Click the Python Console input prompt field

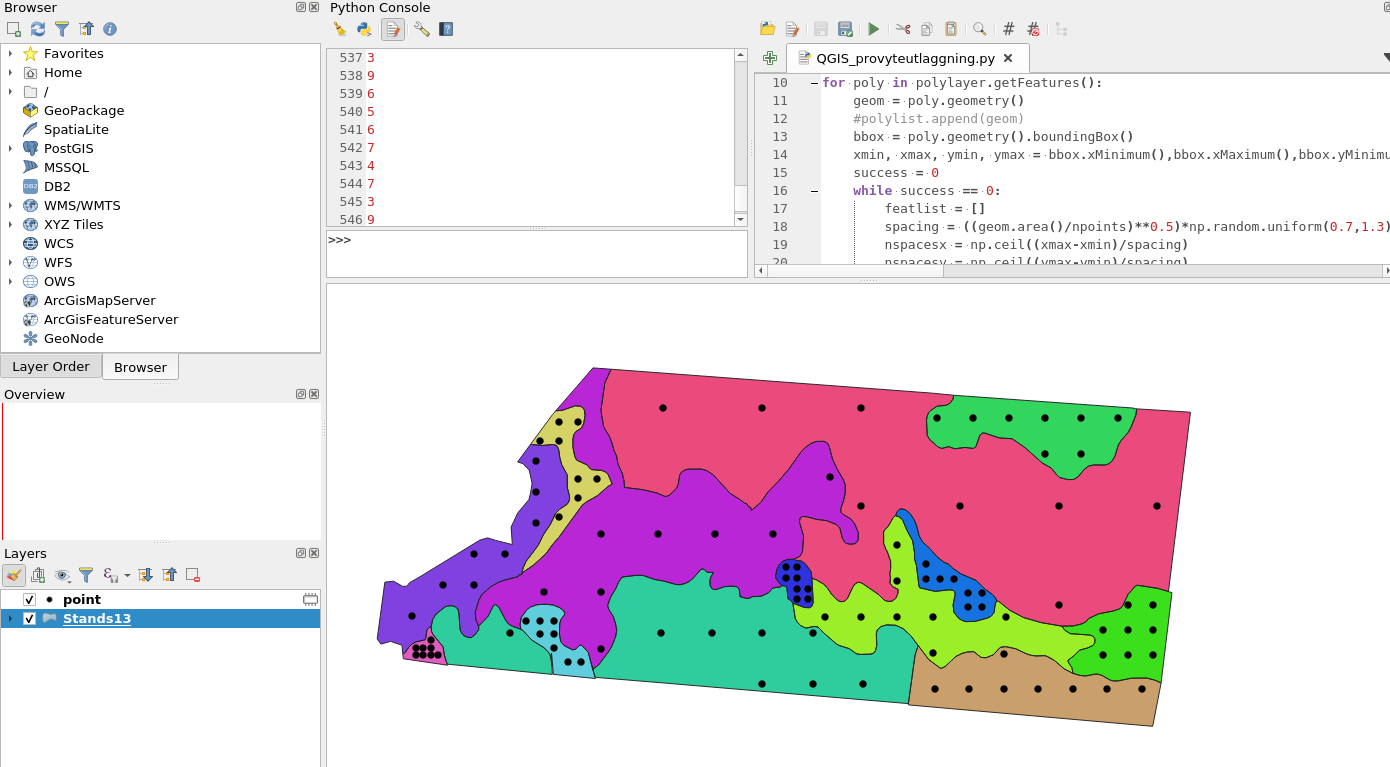[x=537, y=254]
